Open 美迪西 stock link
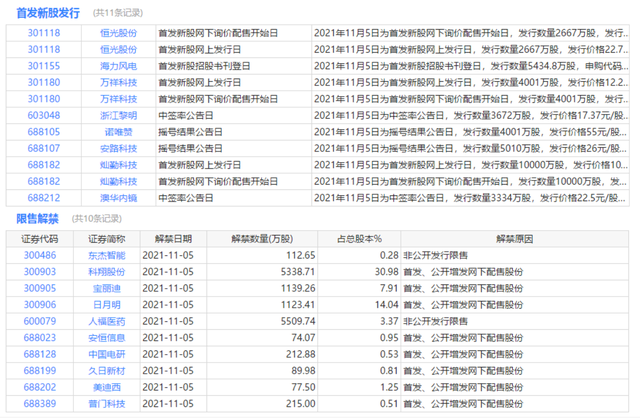This screenshot has width=640, height=418. (107, 387)
